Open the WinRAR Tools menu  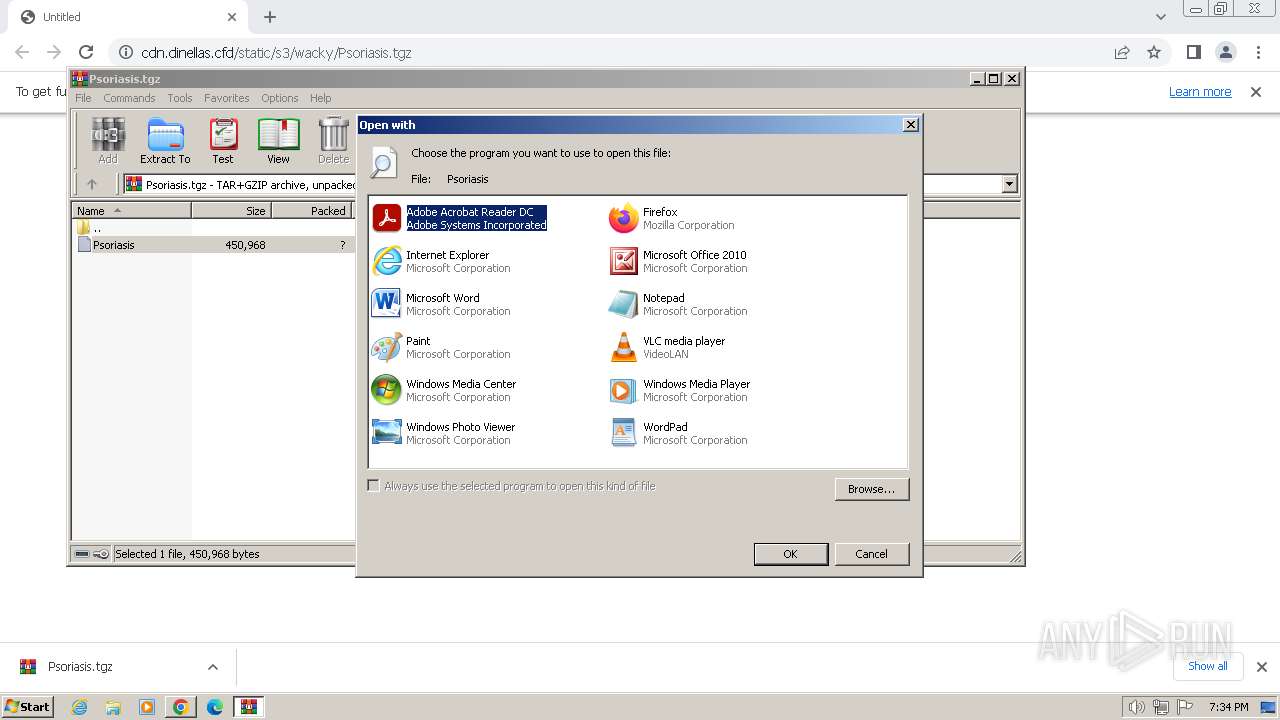180,98
